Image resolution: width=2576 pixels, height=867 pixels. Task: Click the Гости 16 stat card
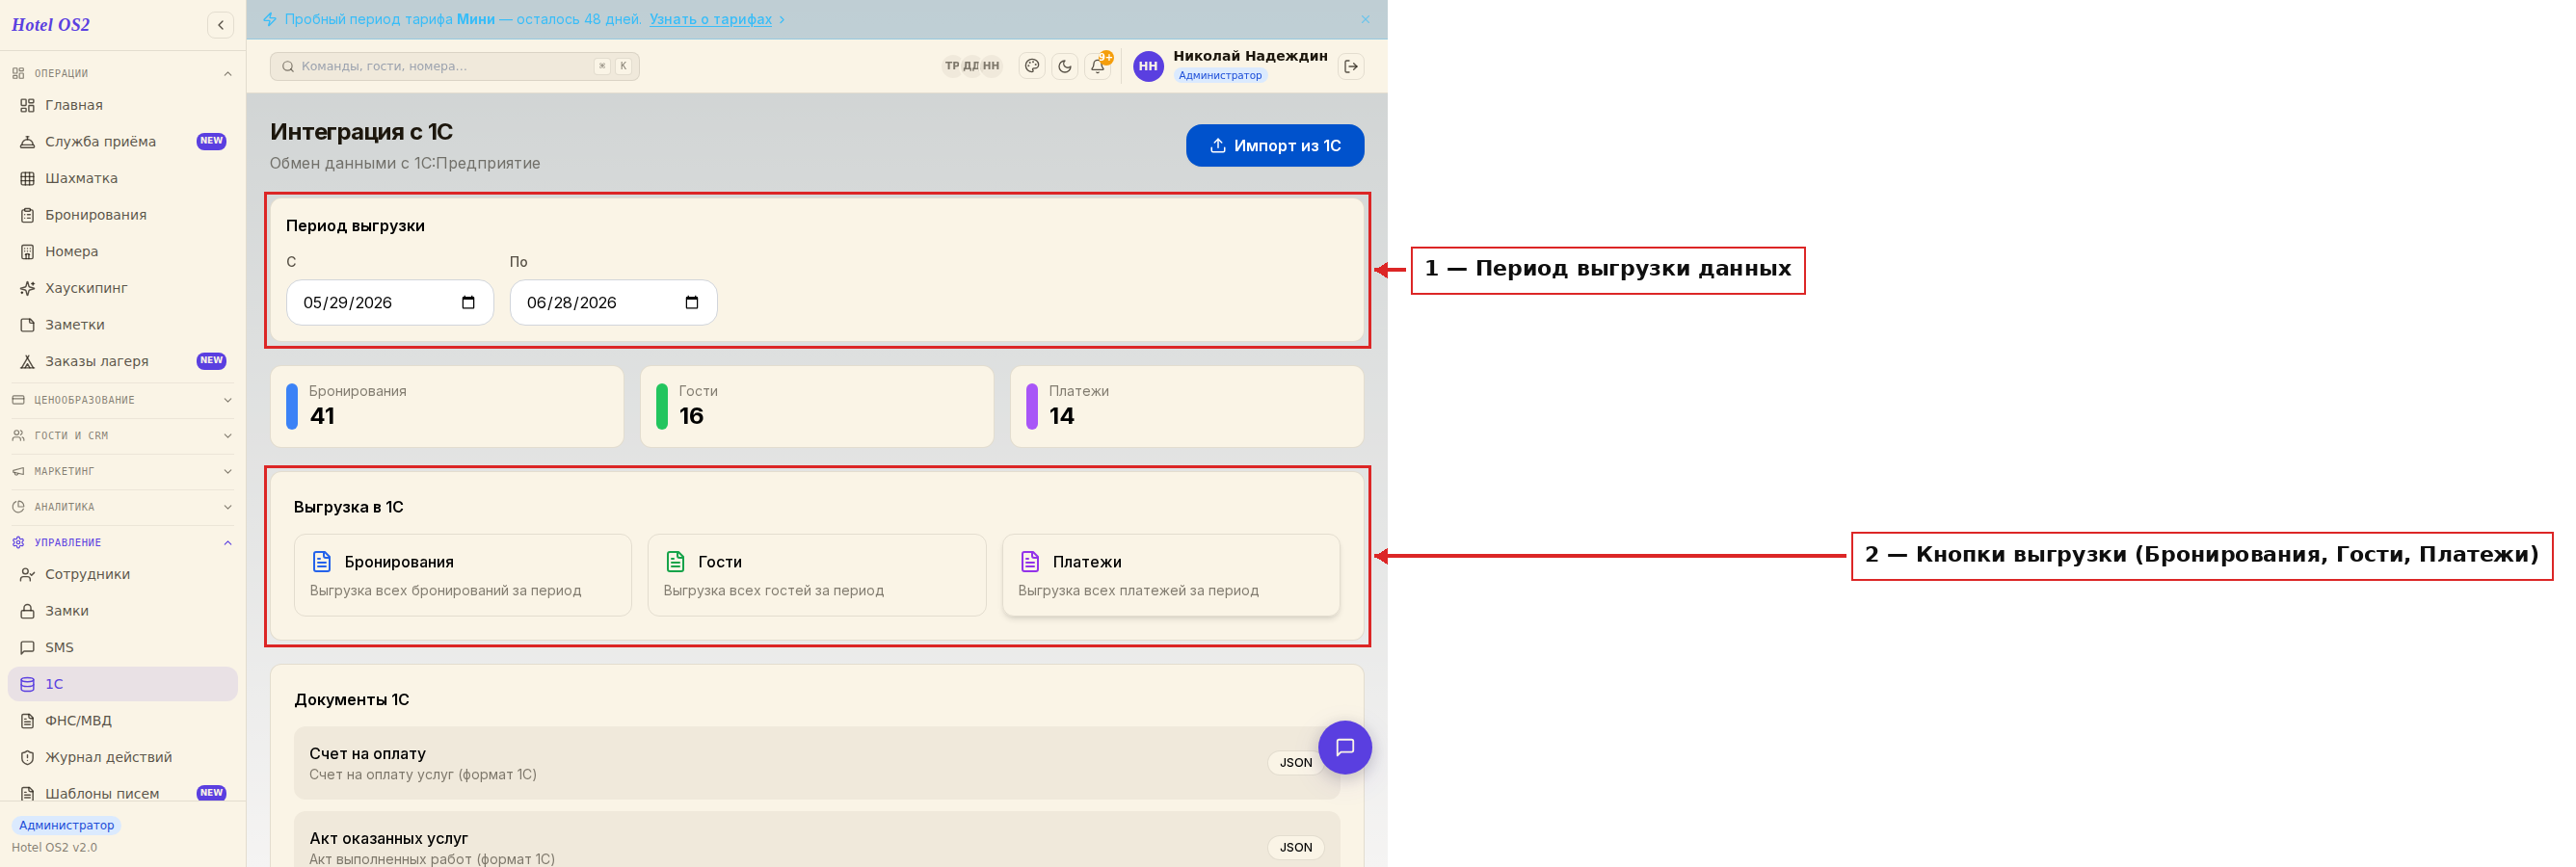817,406
